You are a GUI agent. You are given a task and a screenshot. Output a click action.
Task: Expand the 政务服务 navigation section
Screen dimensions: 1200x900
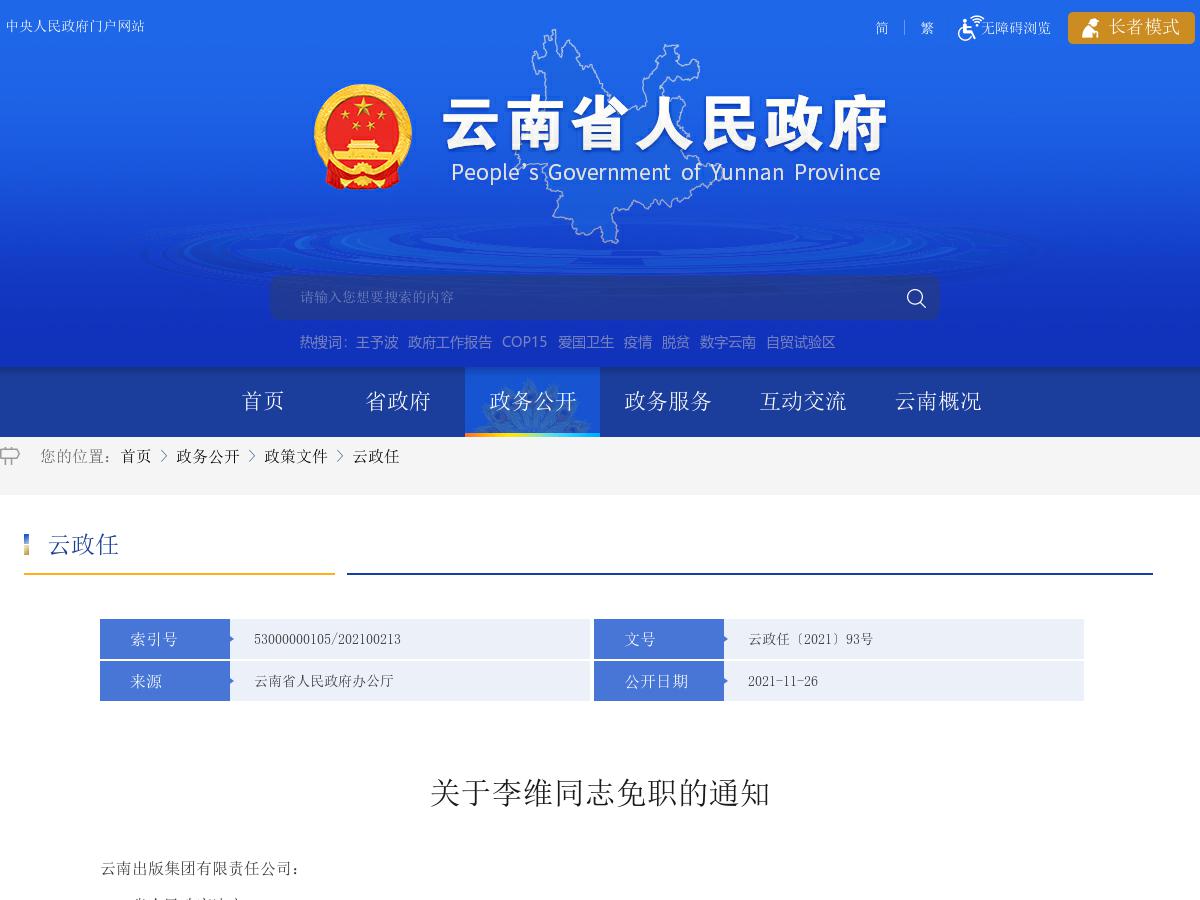pos(667,401)
